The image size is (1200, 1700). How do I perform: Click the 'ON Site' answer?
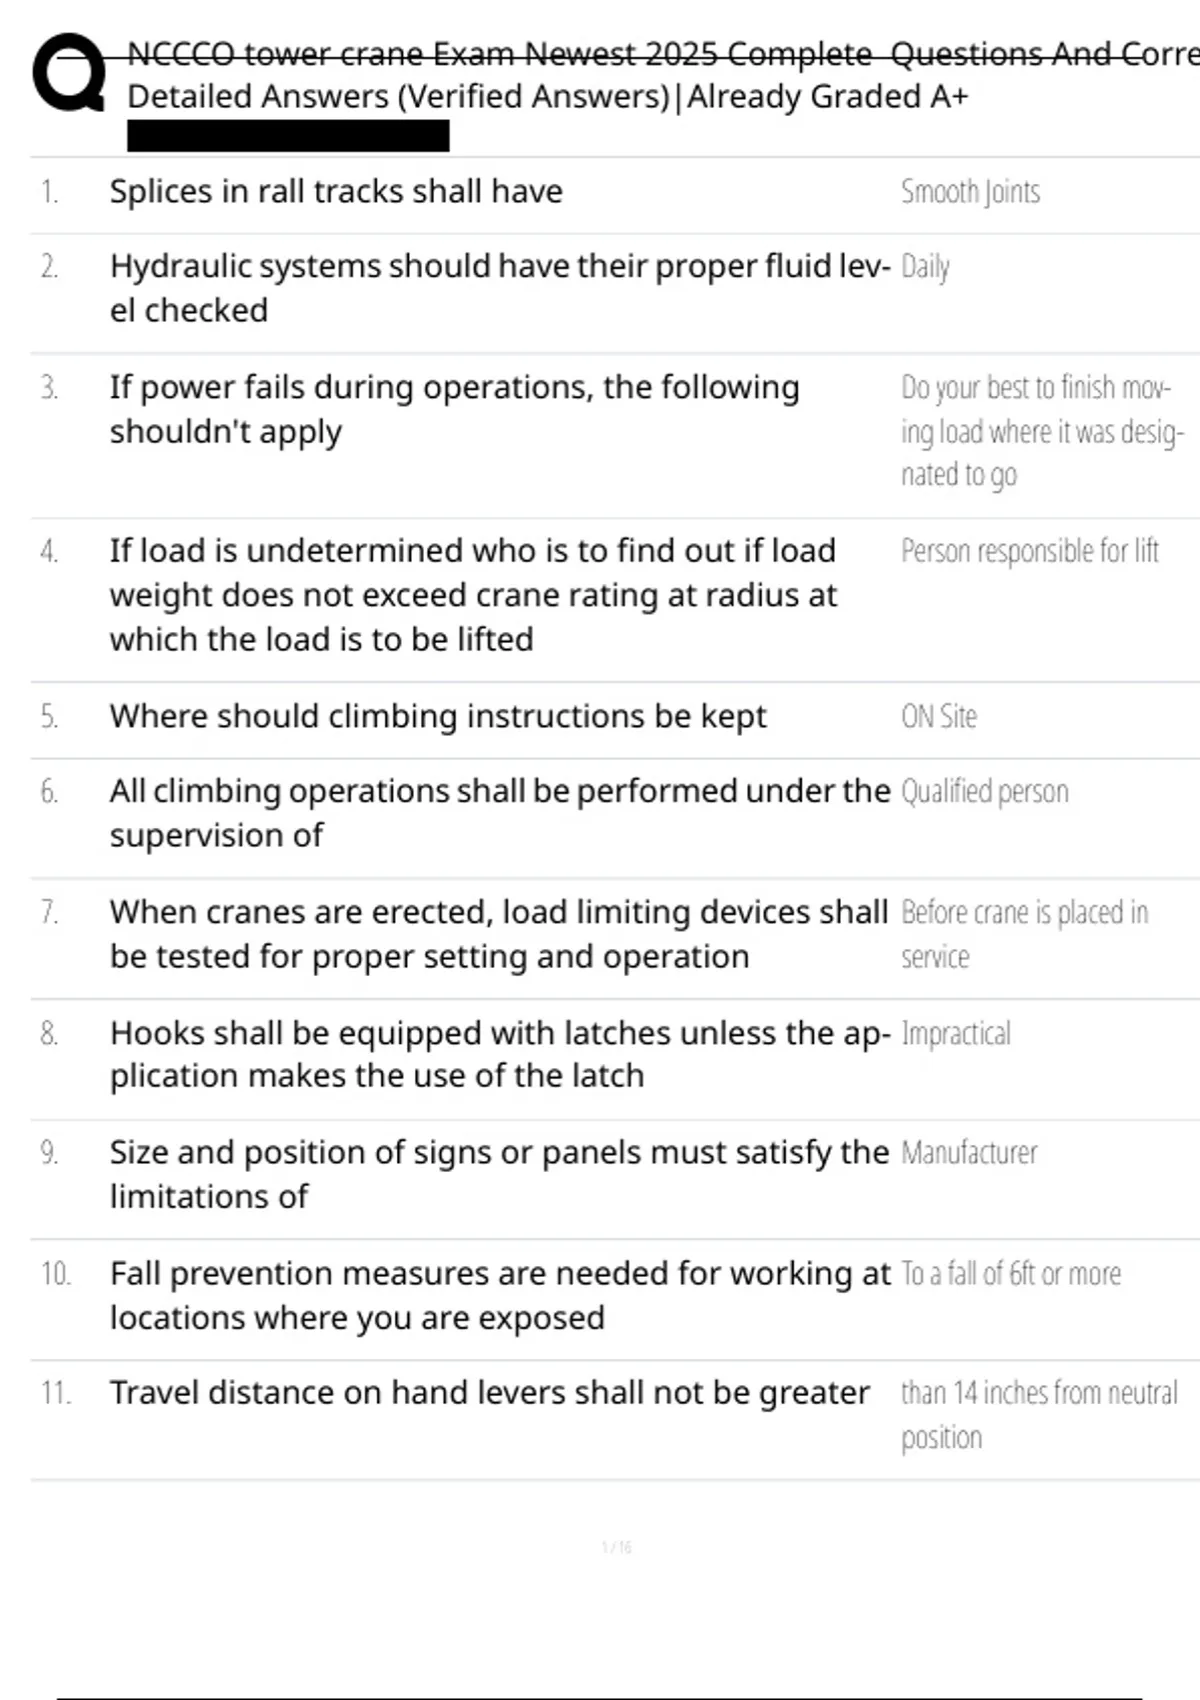(x=938, y=716)
